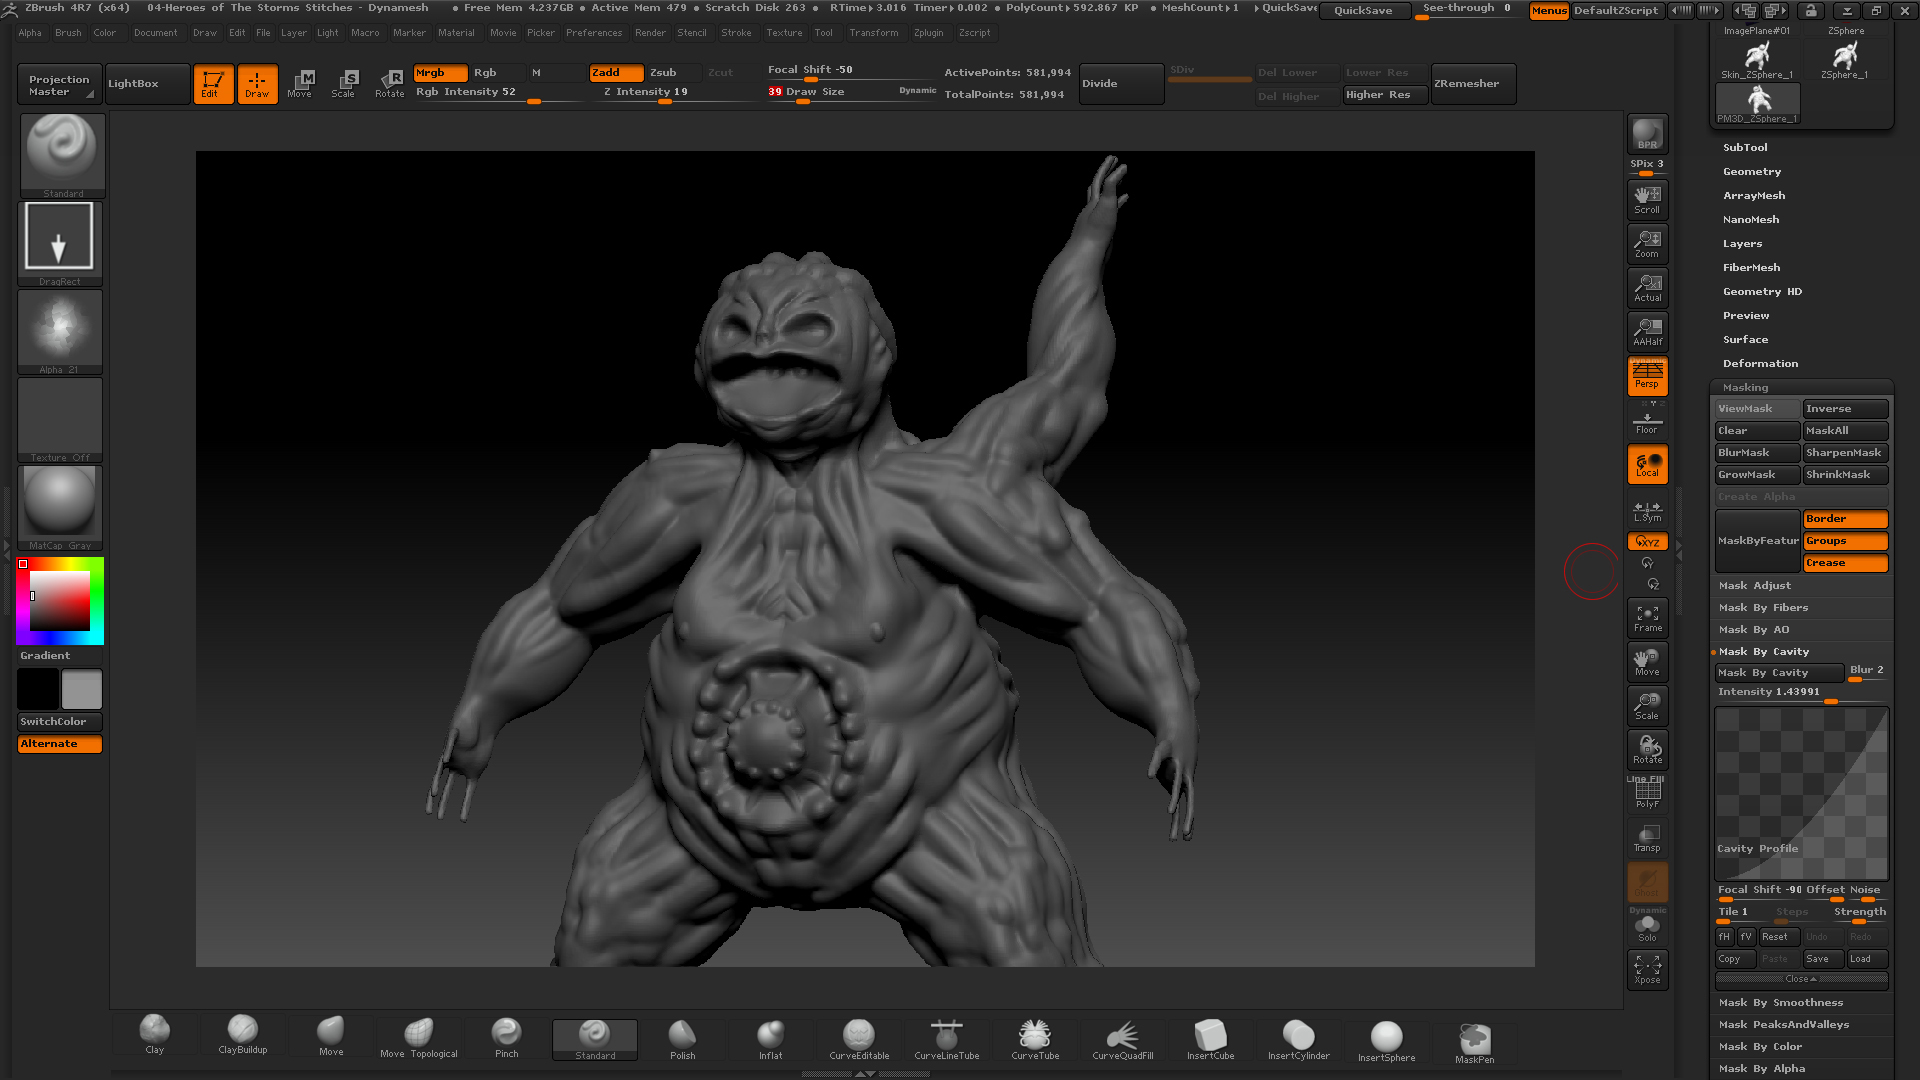Open the Stroke menu

[x=736, y=33]
